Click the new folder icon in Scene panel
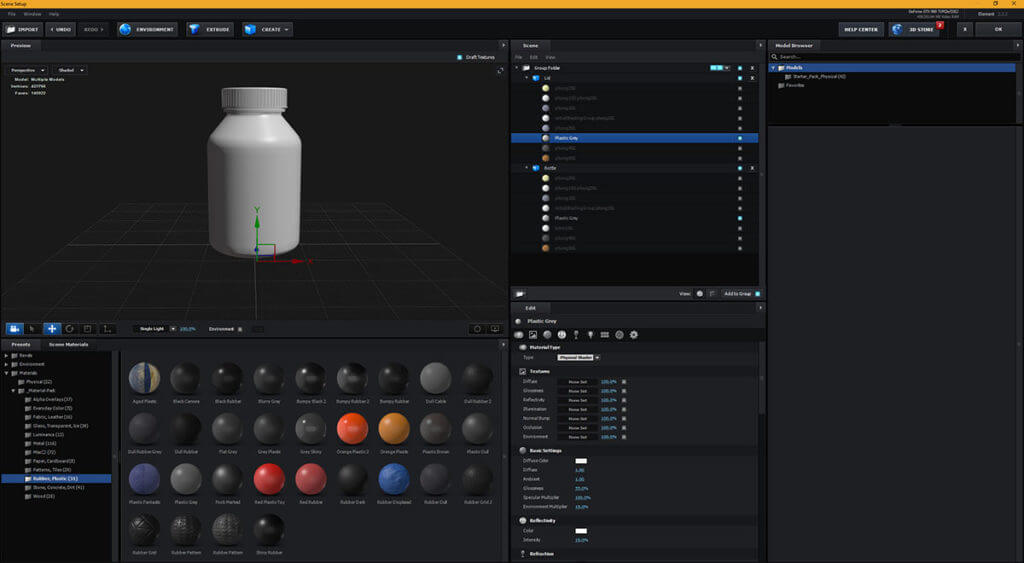This screenshot has height=563, width=1024. point(520,294)
